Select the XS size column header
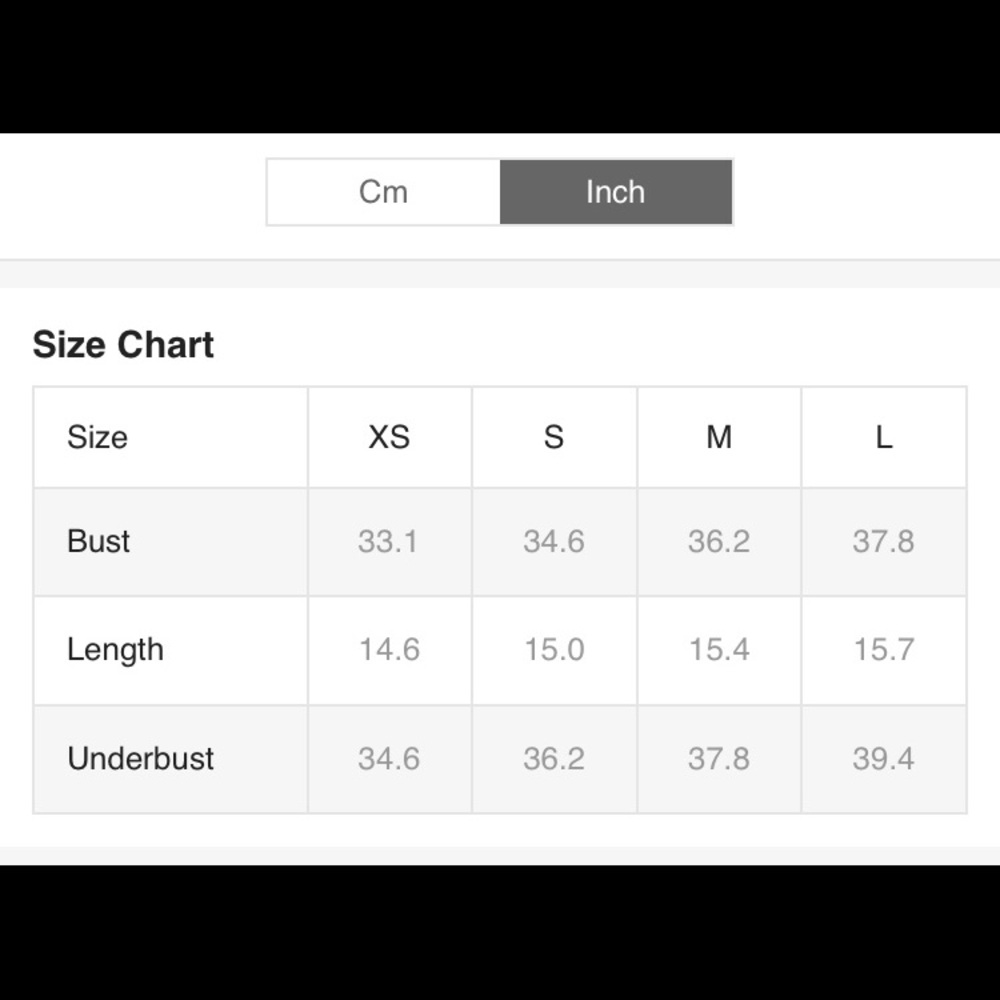The height and width of the screenshot is (1000, 1000). point(390,438)
